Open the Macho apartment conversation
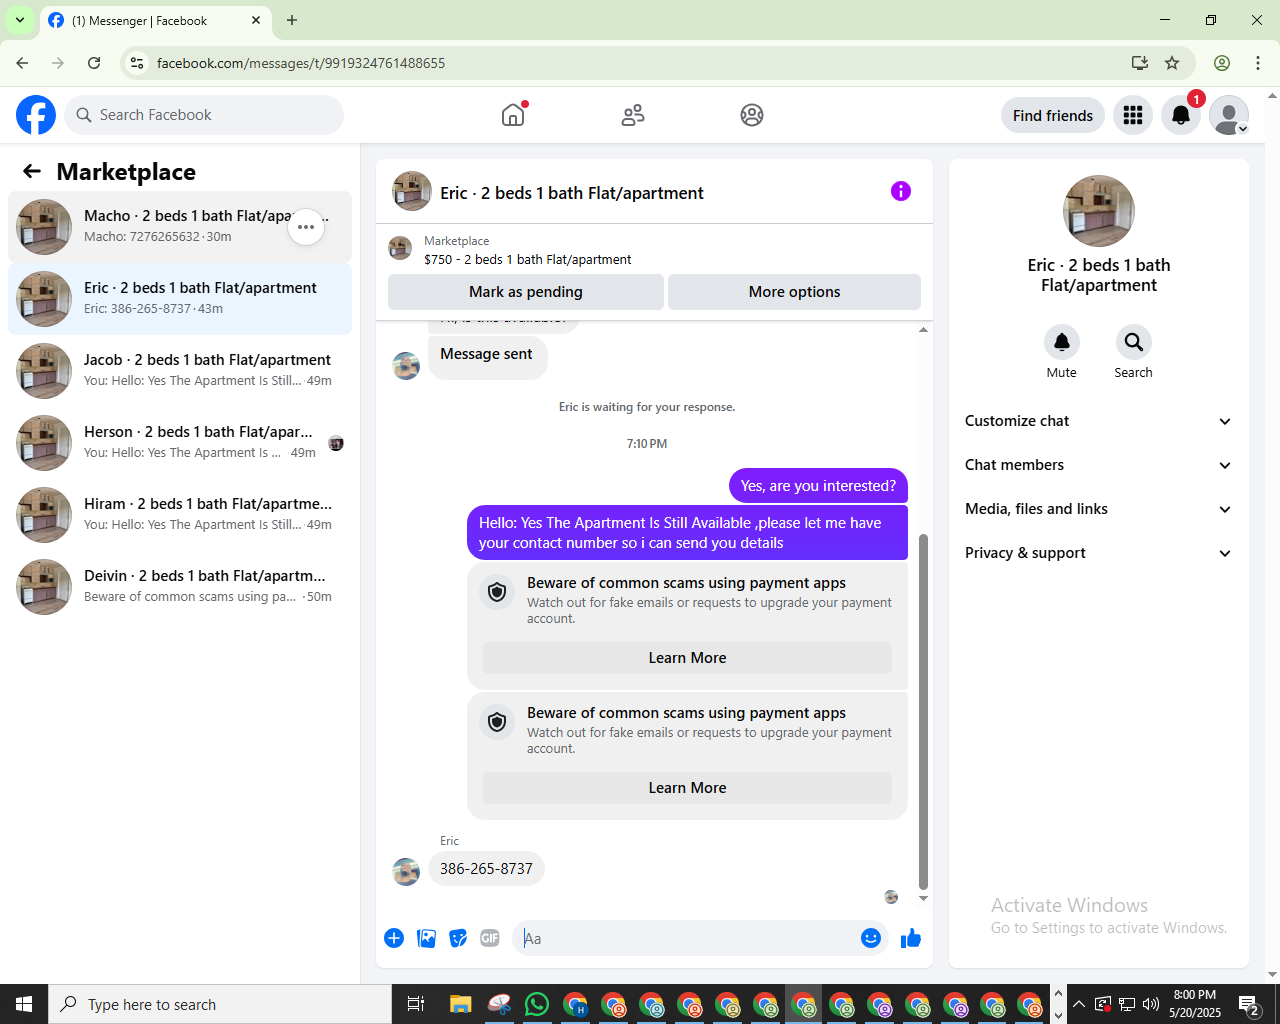 click(x=180, y=227)
